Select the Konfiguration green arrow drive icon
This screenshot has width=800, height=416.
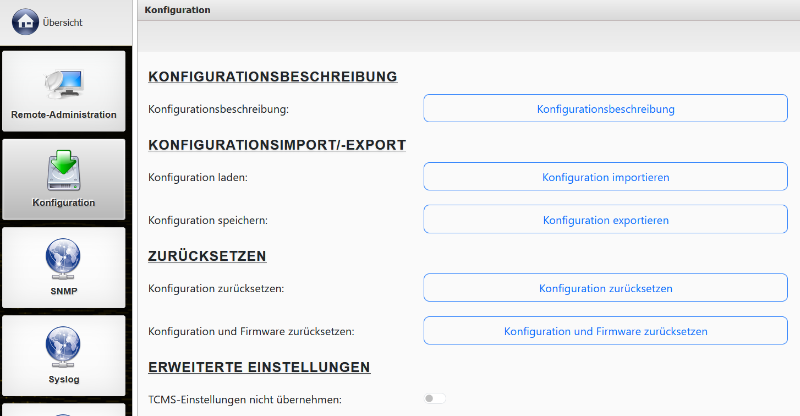click(64, 171)
